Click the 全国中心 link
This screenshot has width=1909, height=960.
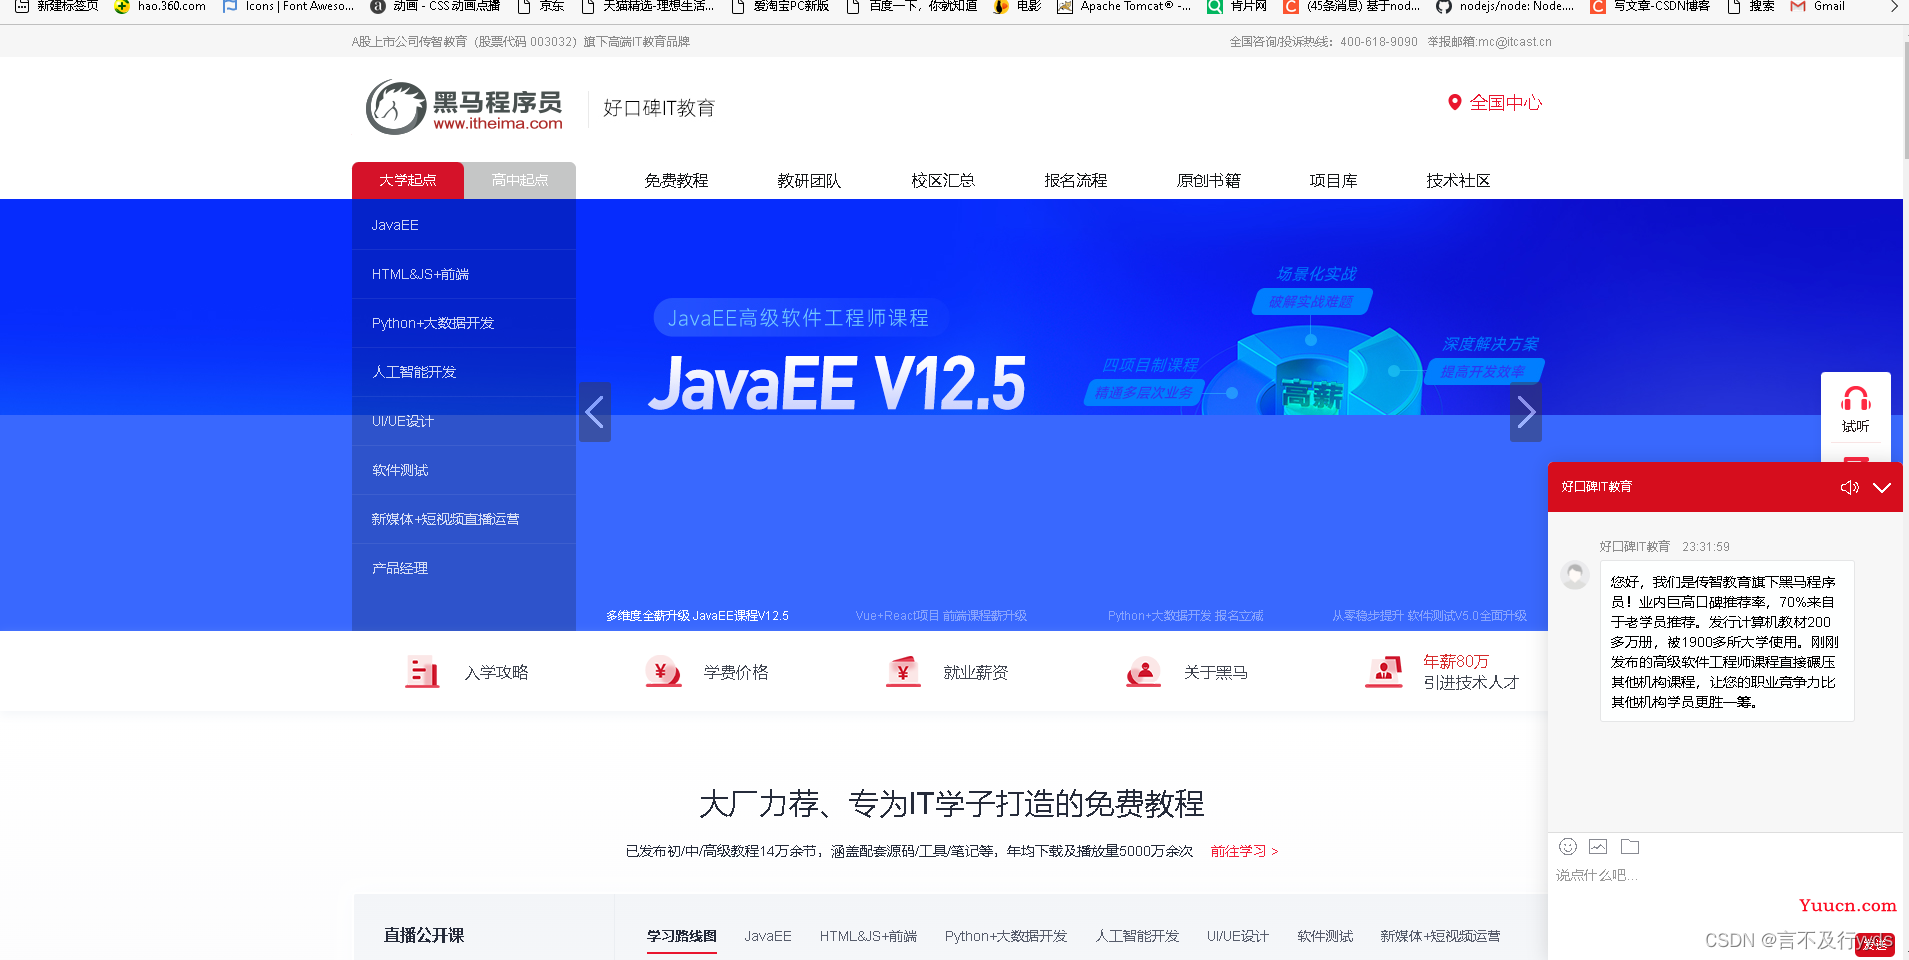point(1506,103)
